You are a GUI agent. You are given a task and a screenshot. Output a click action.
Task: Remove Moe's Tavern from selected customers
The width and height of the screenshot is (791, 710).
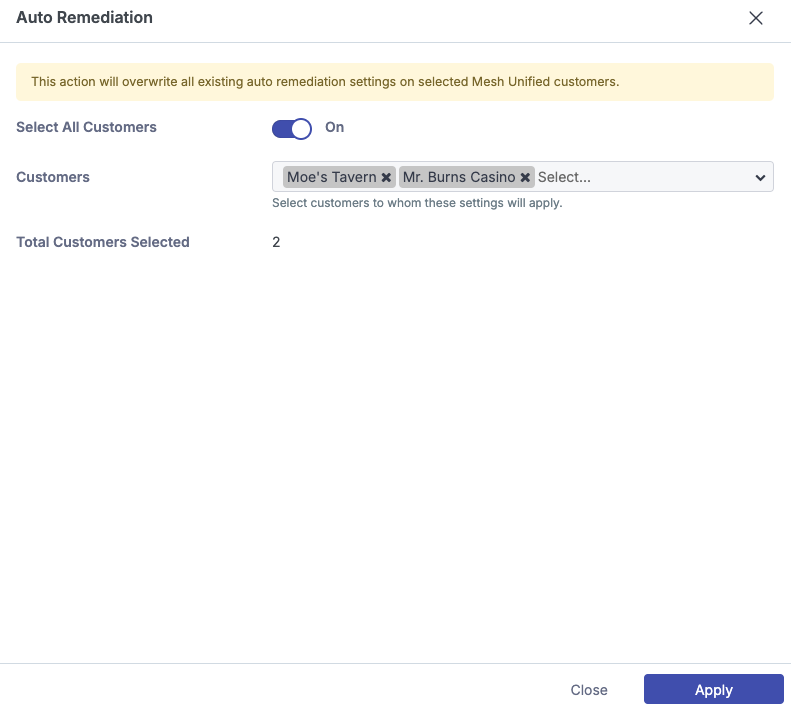pyautogui.click(x=386, y=177)
